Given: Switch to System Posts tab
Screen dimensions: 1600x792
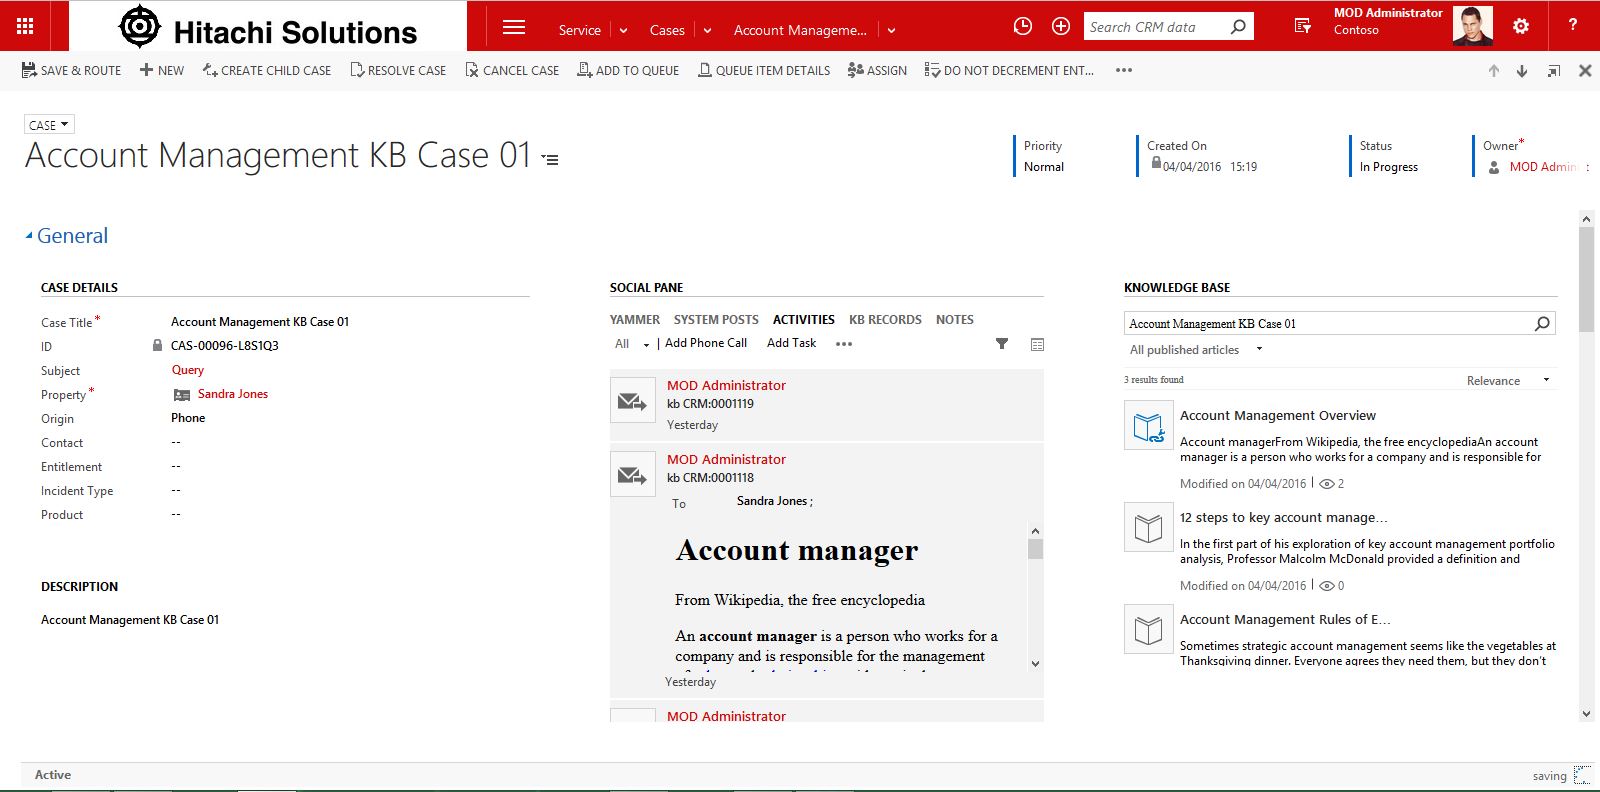Looking at the screenshot, I should 716,320.
